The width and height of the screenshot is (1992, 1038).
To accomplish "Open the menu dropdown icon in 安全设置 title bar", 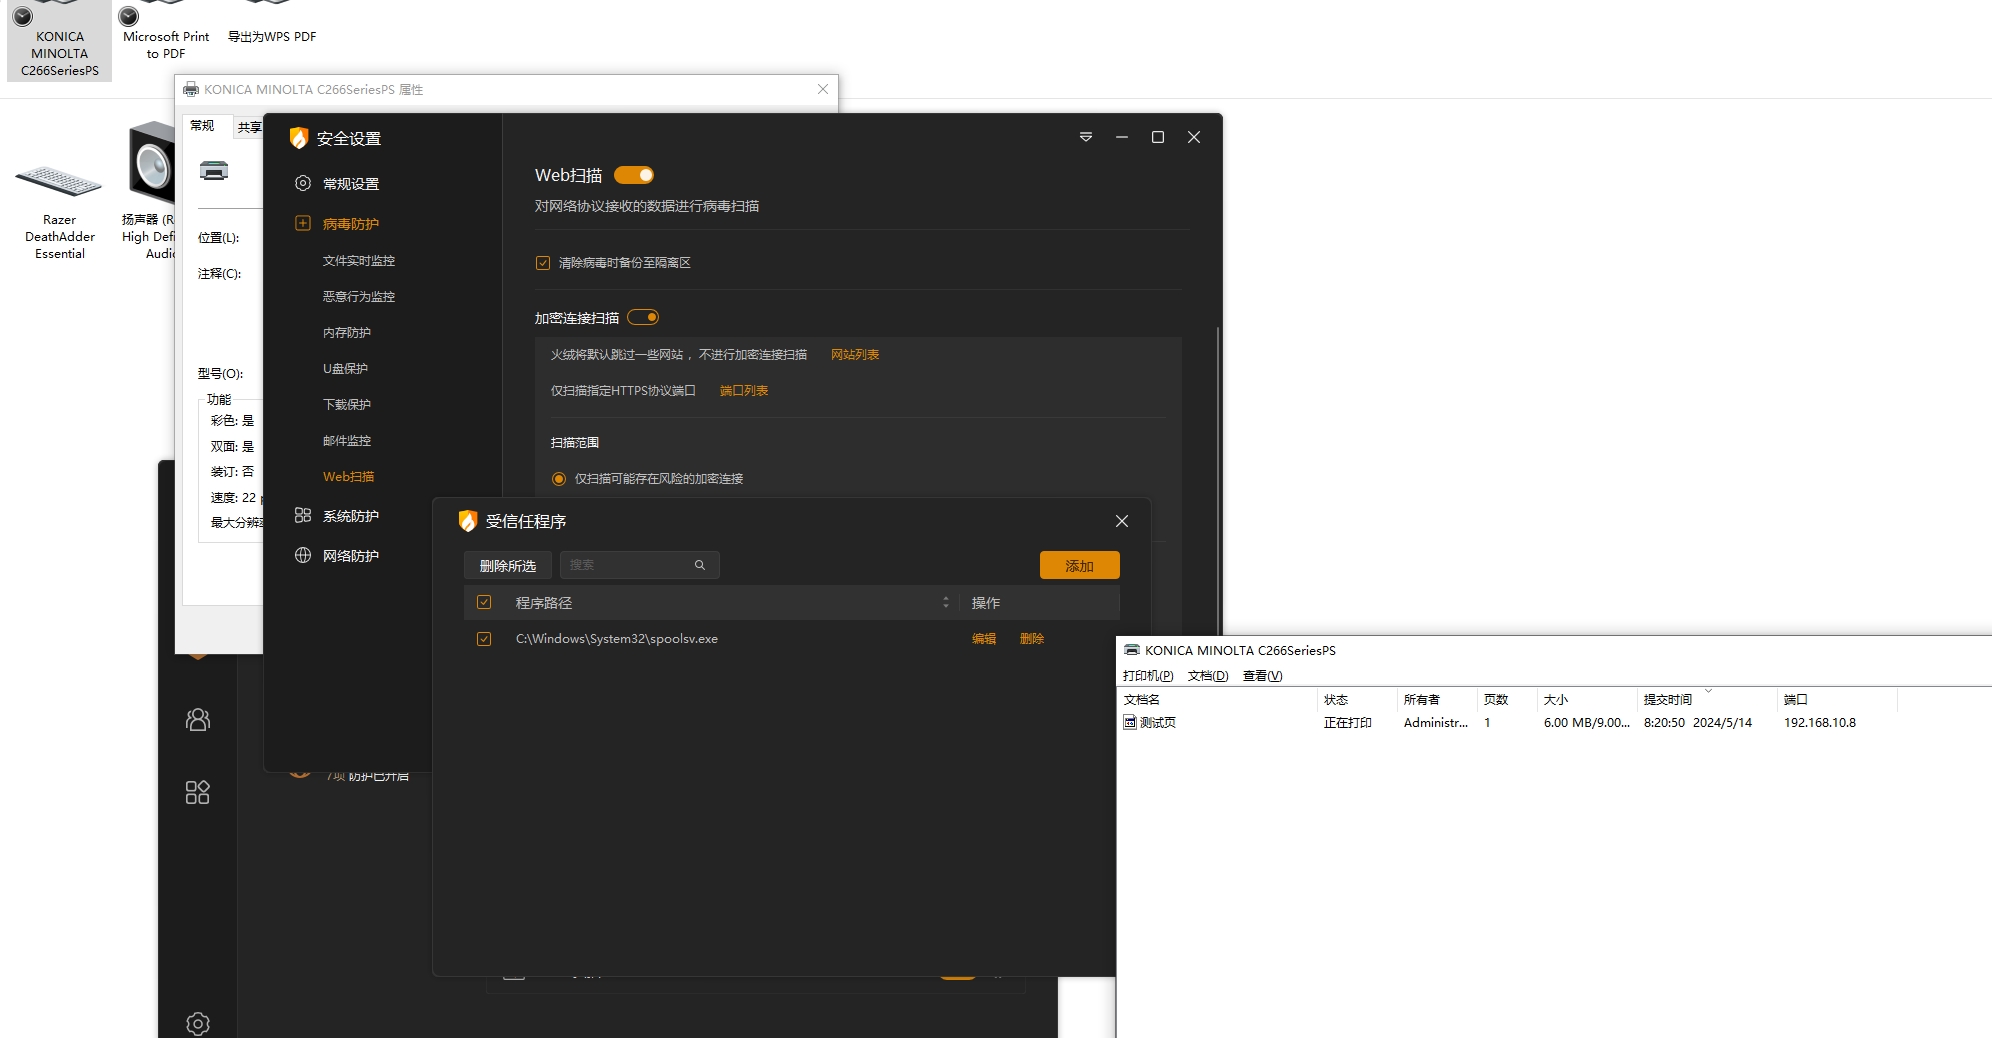I will (1086, 137).
